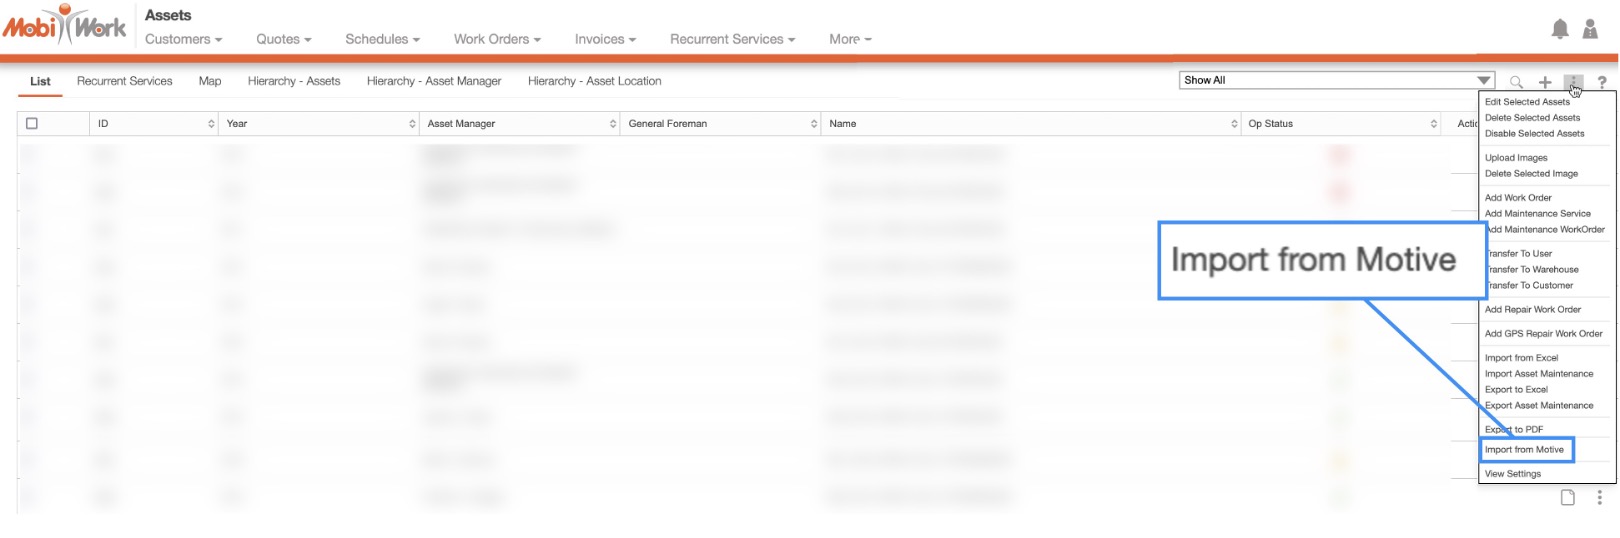This screenshot has width=1620, height=538.
Task: Open the last row's three-dot menu
Action: tap(1599, 498)
